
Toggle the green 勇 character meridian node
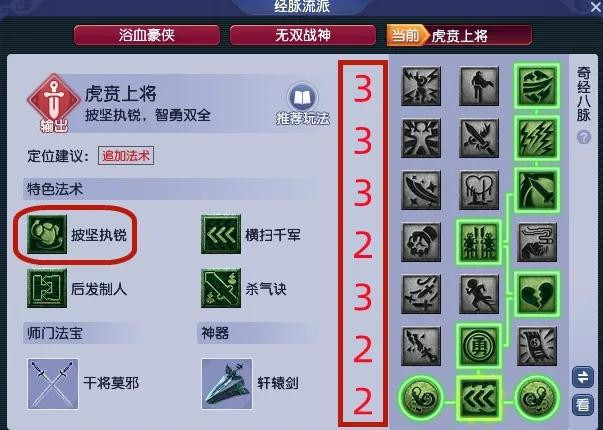(x=479, y=346)
